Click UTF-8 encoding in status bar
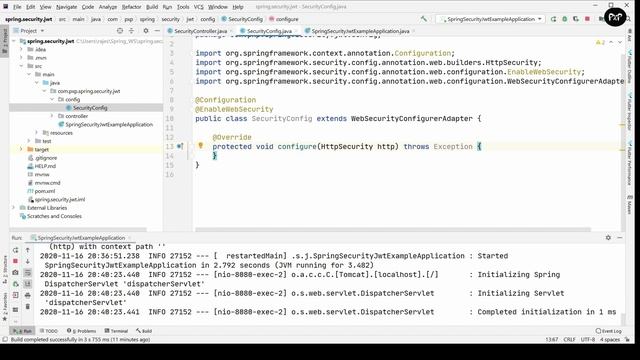Screen dimensions: 640x360 click(x=588, y=340)
